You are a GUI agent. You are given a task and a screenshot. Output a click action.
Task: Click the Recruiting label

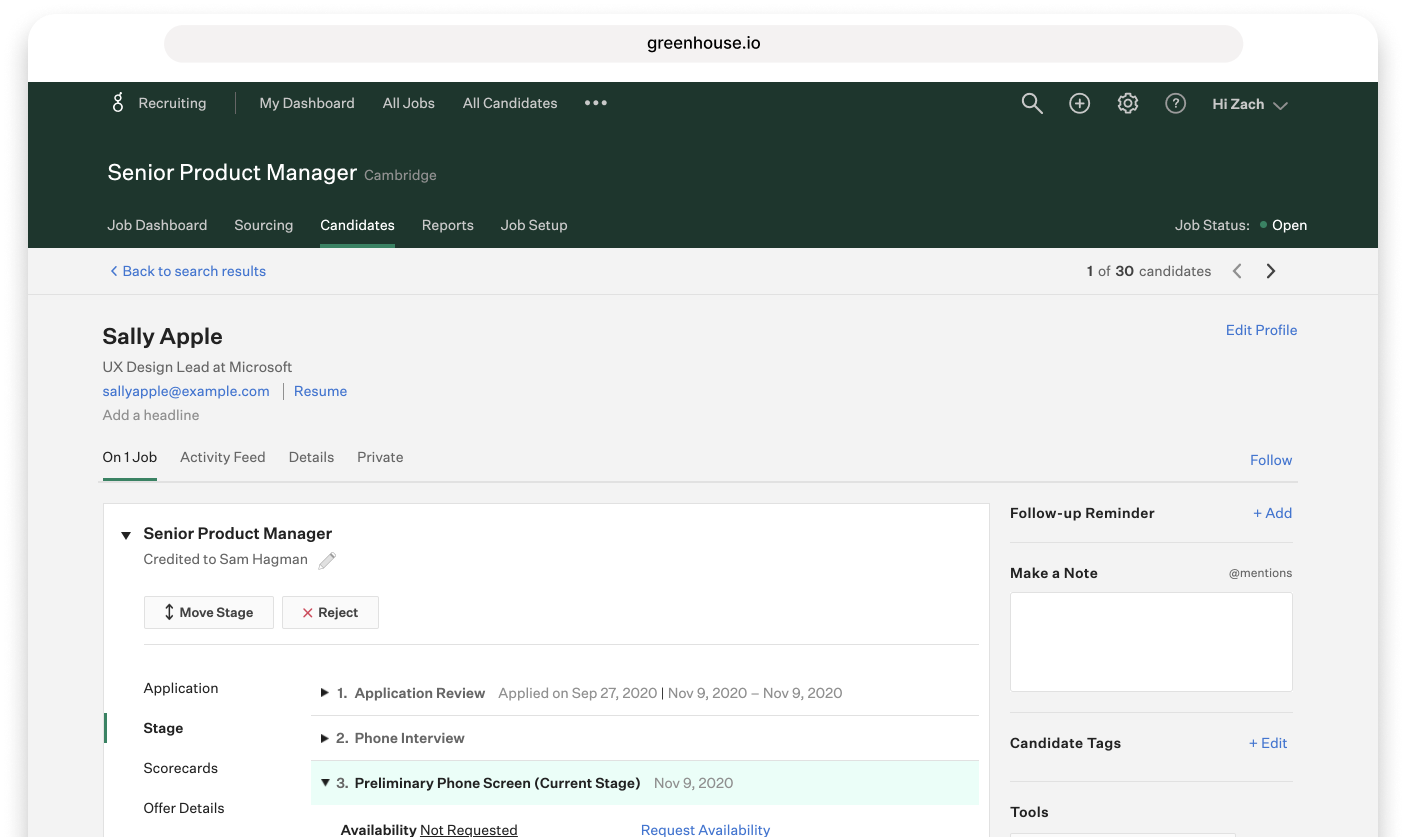tap(172, 103)
